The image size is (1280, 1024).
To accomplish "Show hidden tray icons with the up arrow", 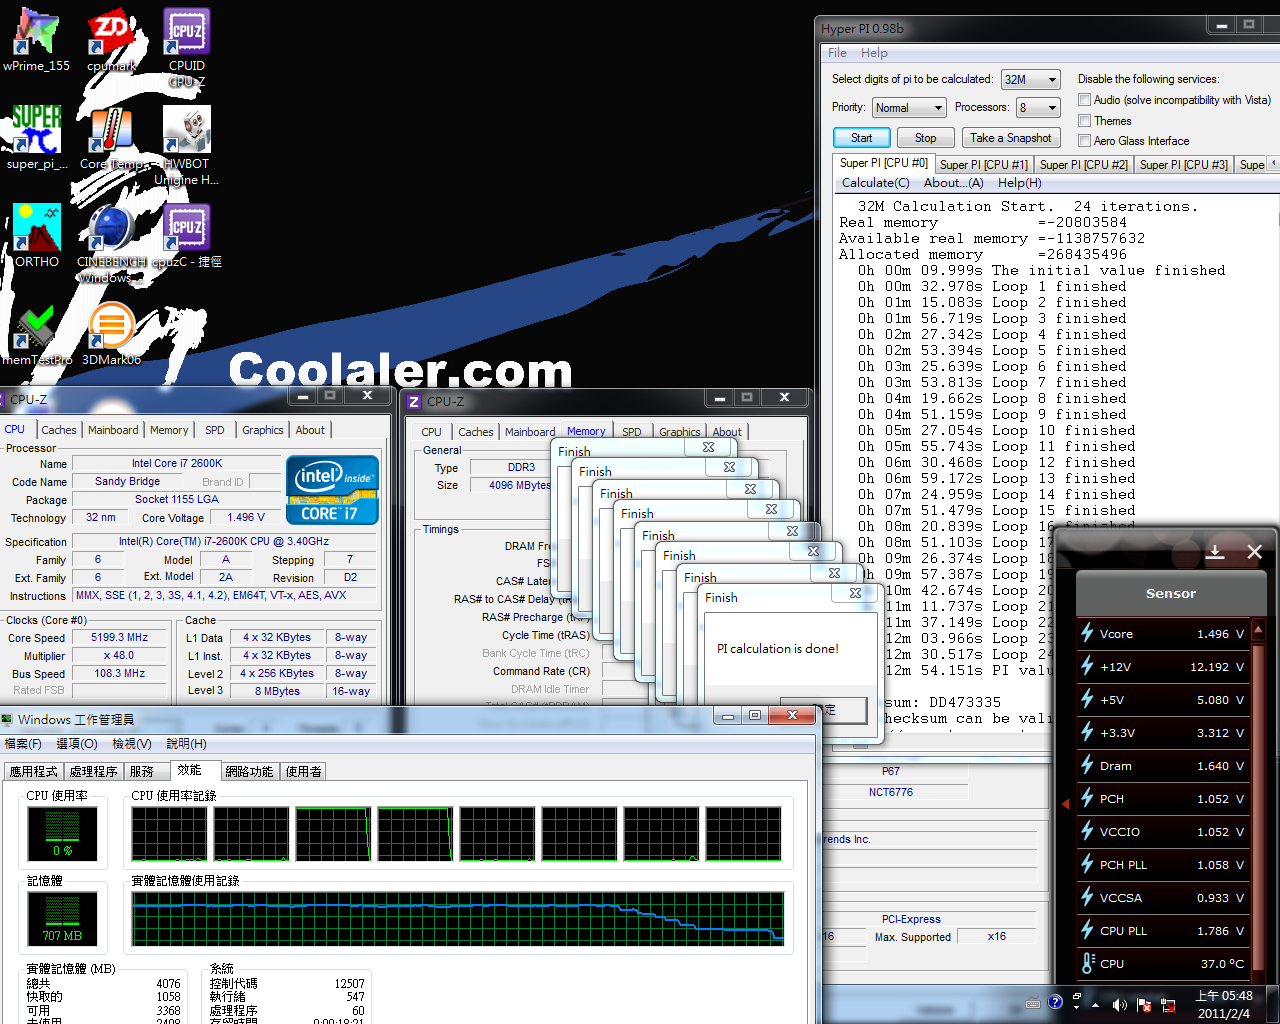I will pos(1096,1004).
